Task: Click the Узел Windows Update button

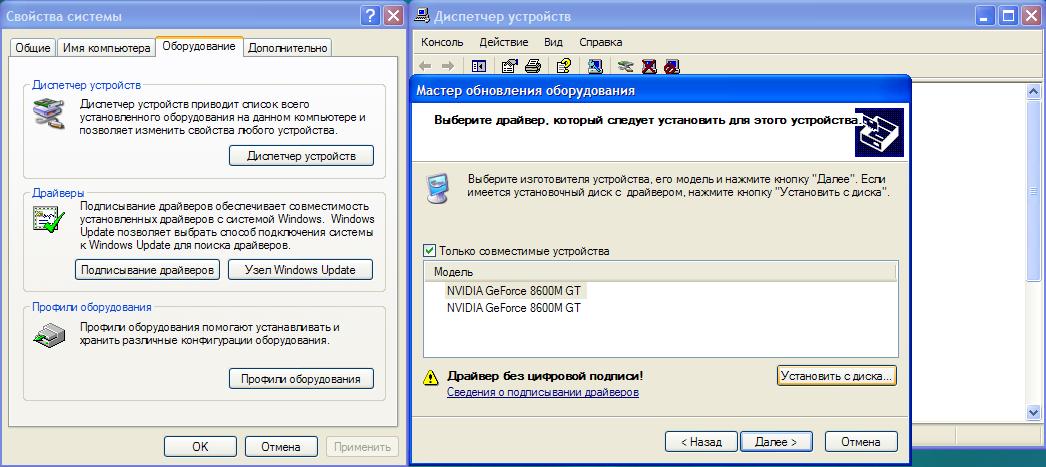Action: pos(300,270)
